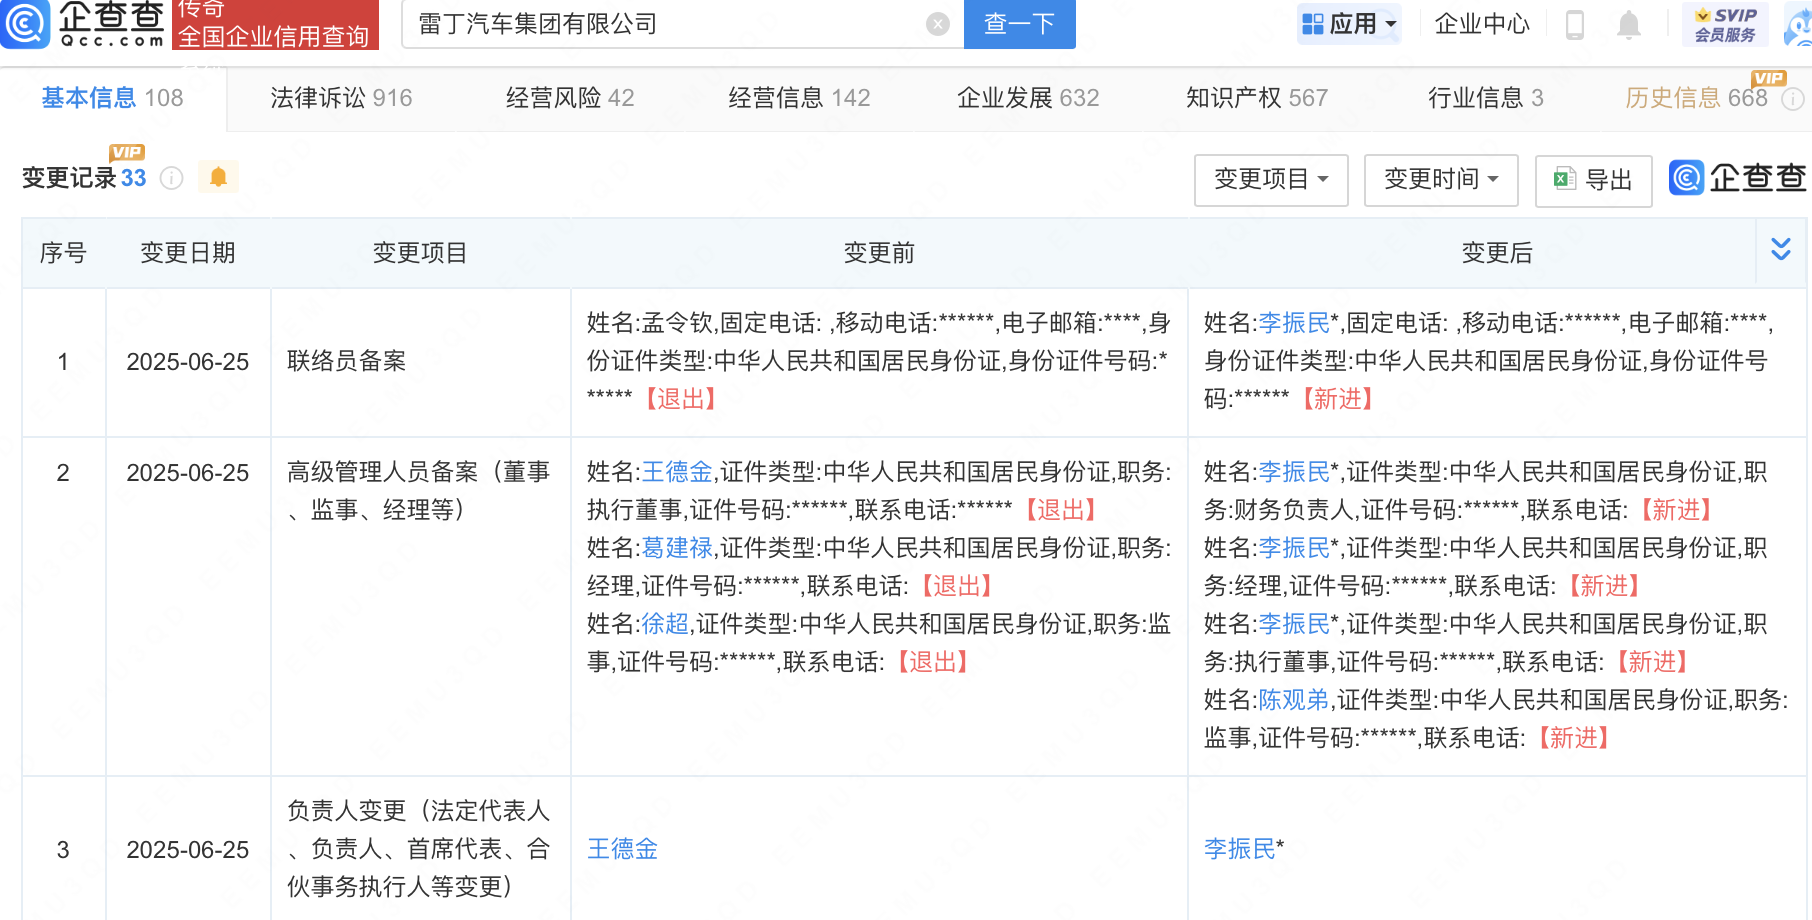Click the 变更记录 33 heading
This screenshot has height=920, width=1812.
pos(84,178)
